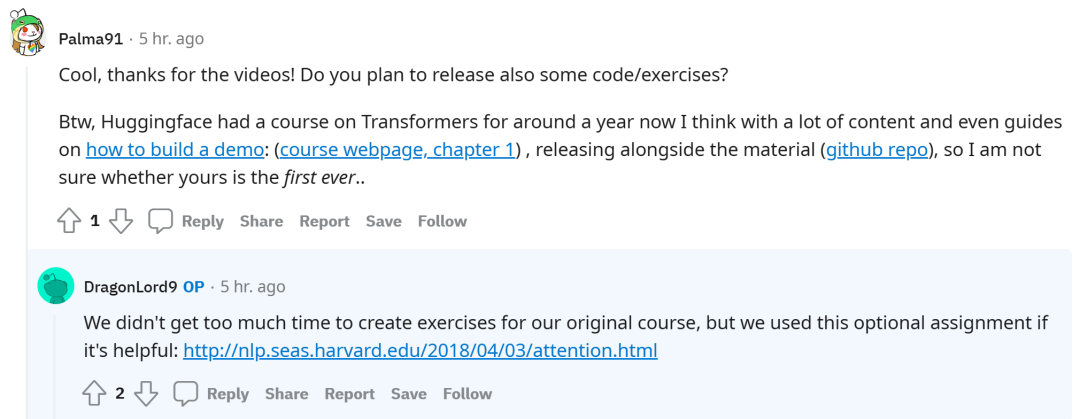
Task: Open Palma91's avatar profile picture
Action: [x=27, y=38]
